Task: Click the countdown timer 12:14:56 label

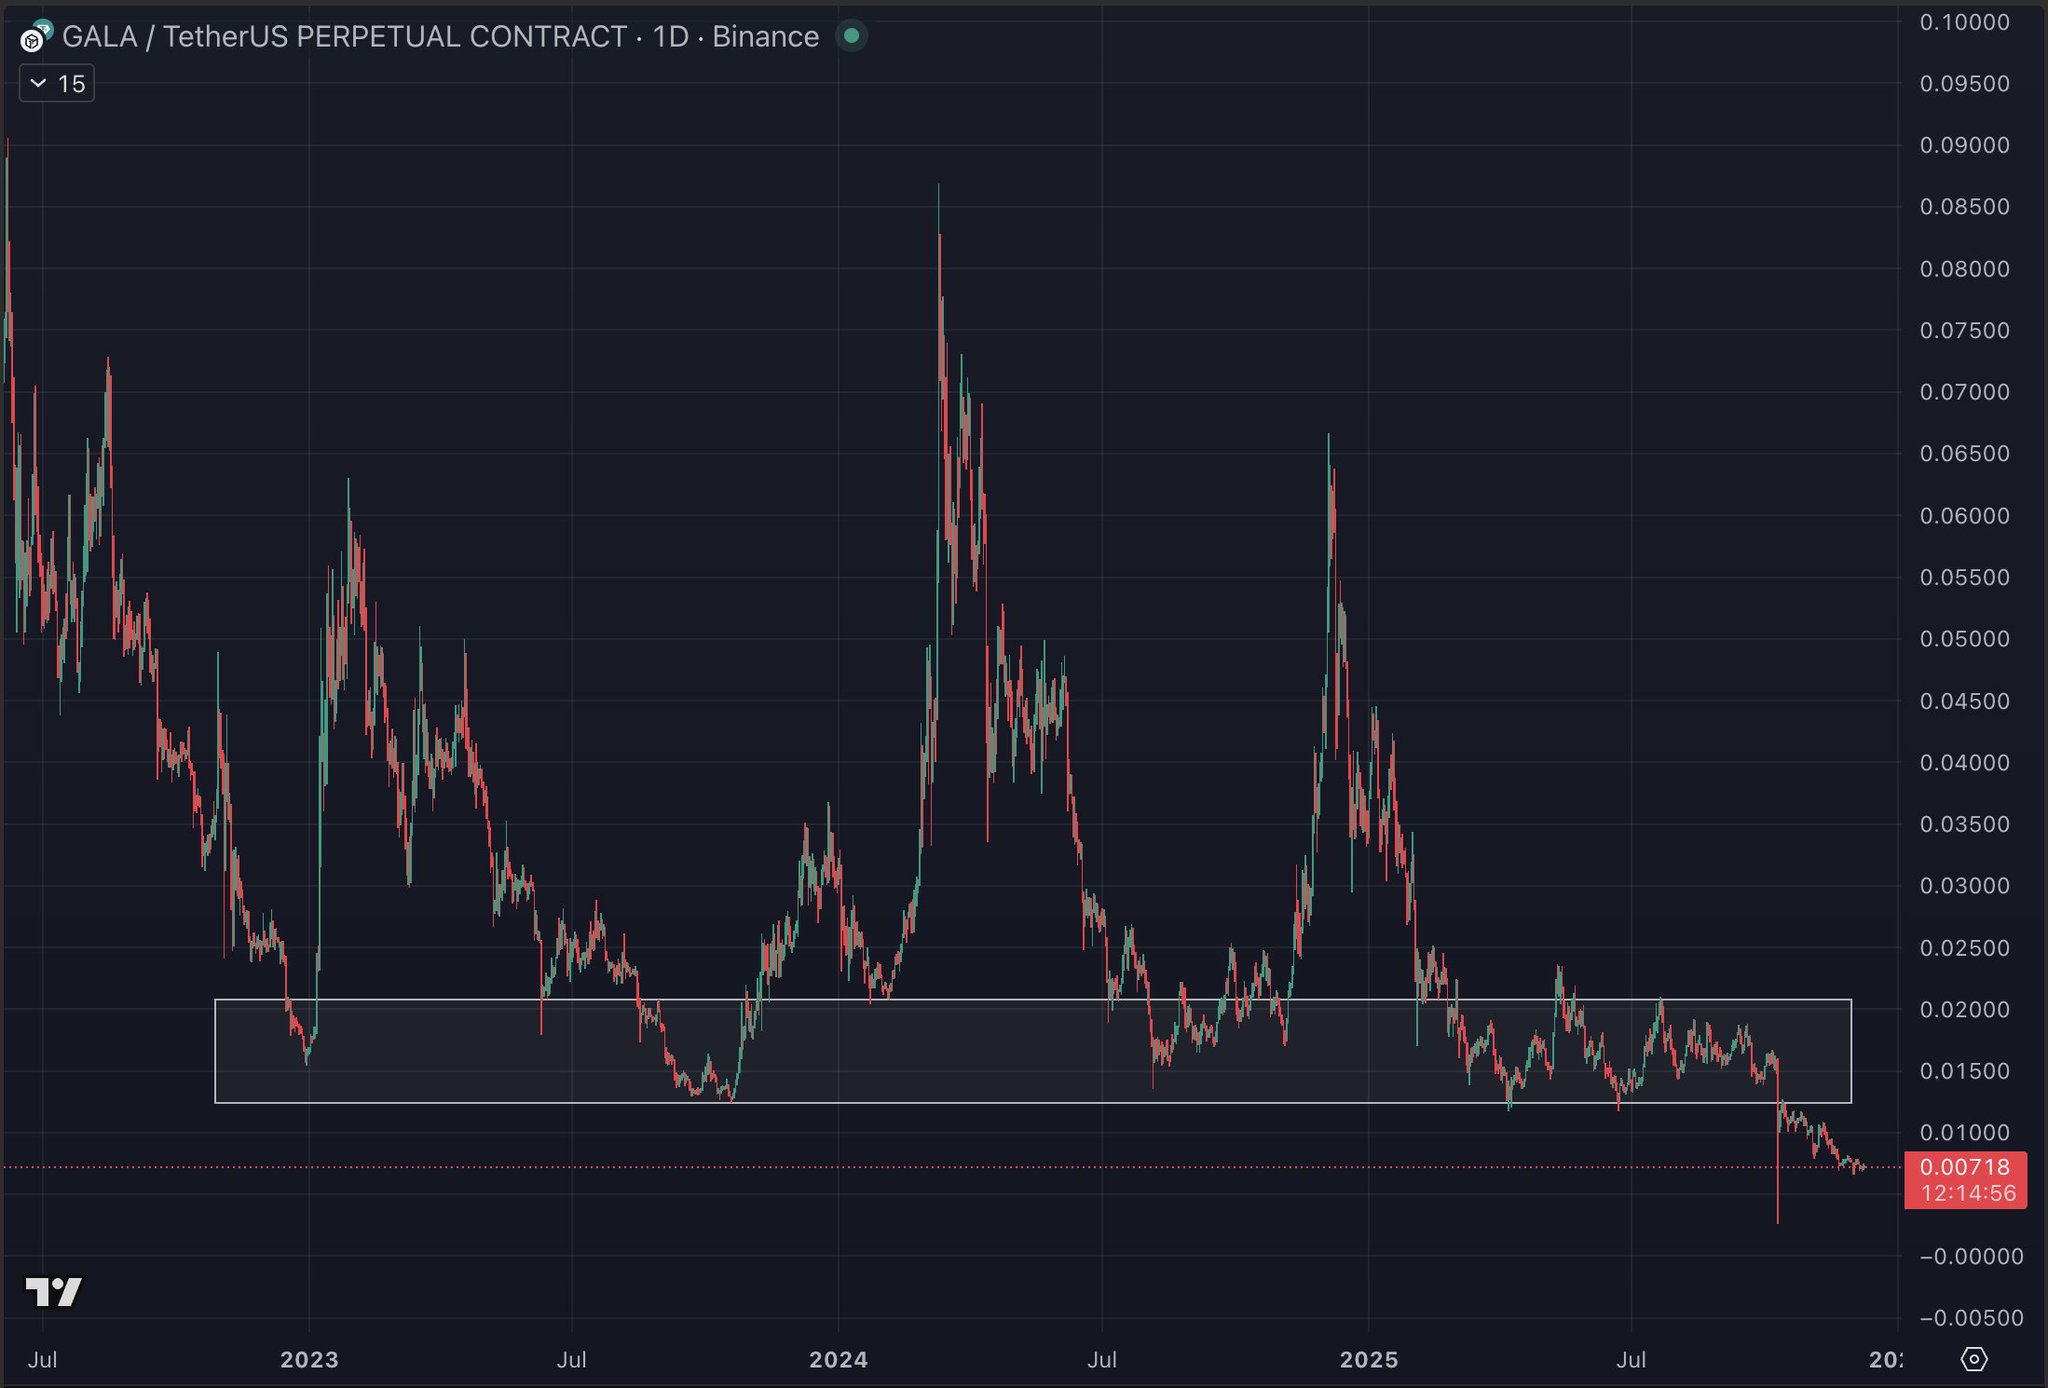Action: [x=1967, y=1193]
